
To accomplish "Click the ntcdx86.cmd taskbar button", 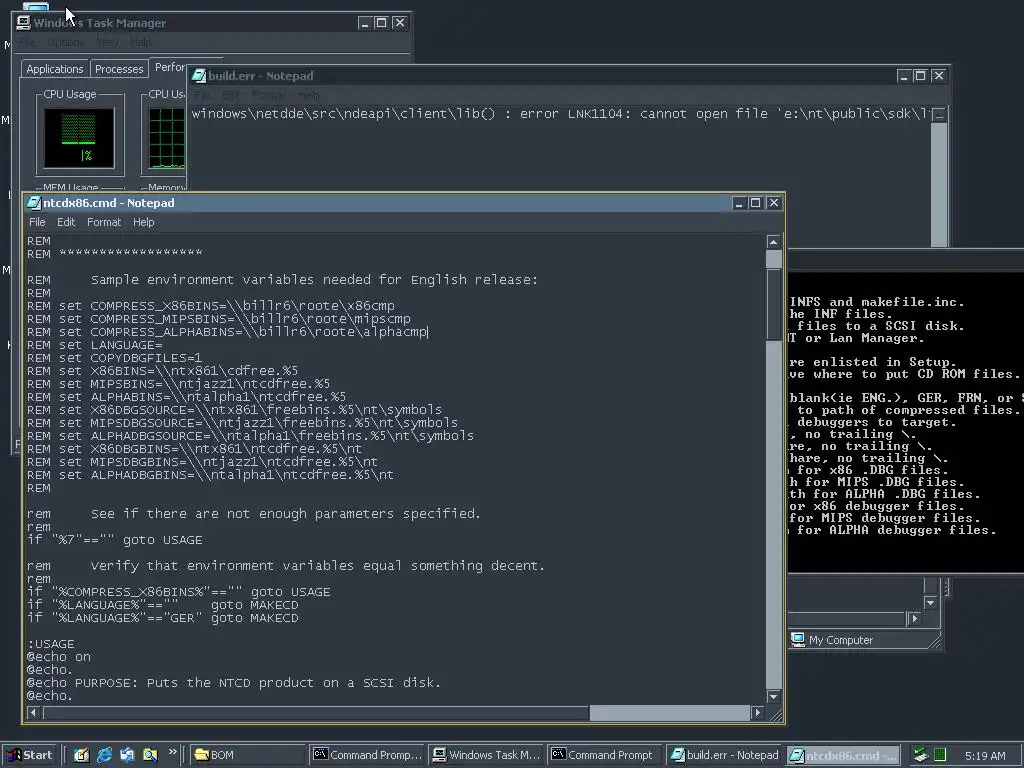I will (x=843, y=755).
